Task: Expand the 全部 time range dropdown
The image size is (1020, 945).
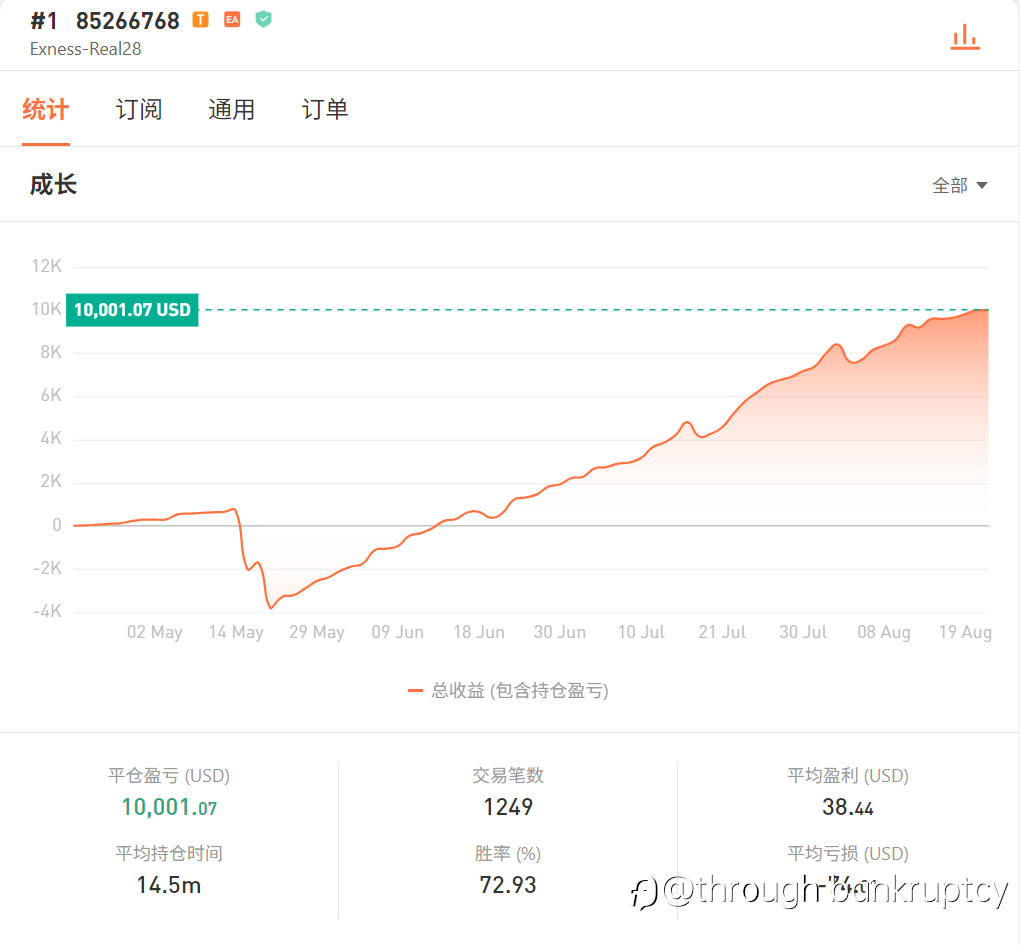Action: pos(960,186)
